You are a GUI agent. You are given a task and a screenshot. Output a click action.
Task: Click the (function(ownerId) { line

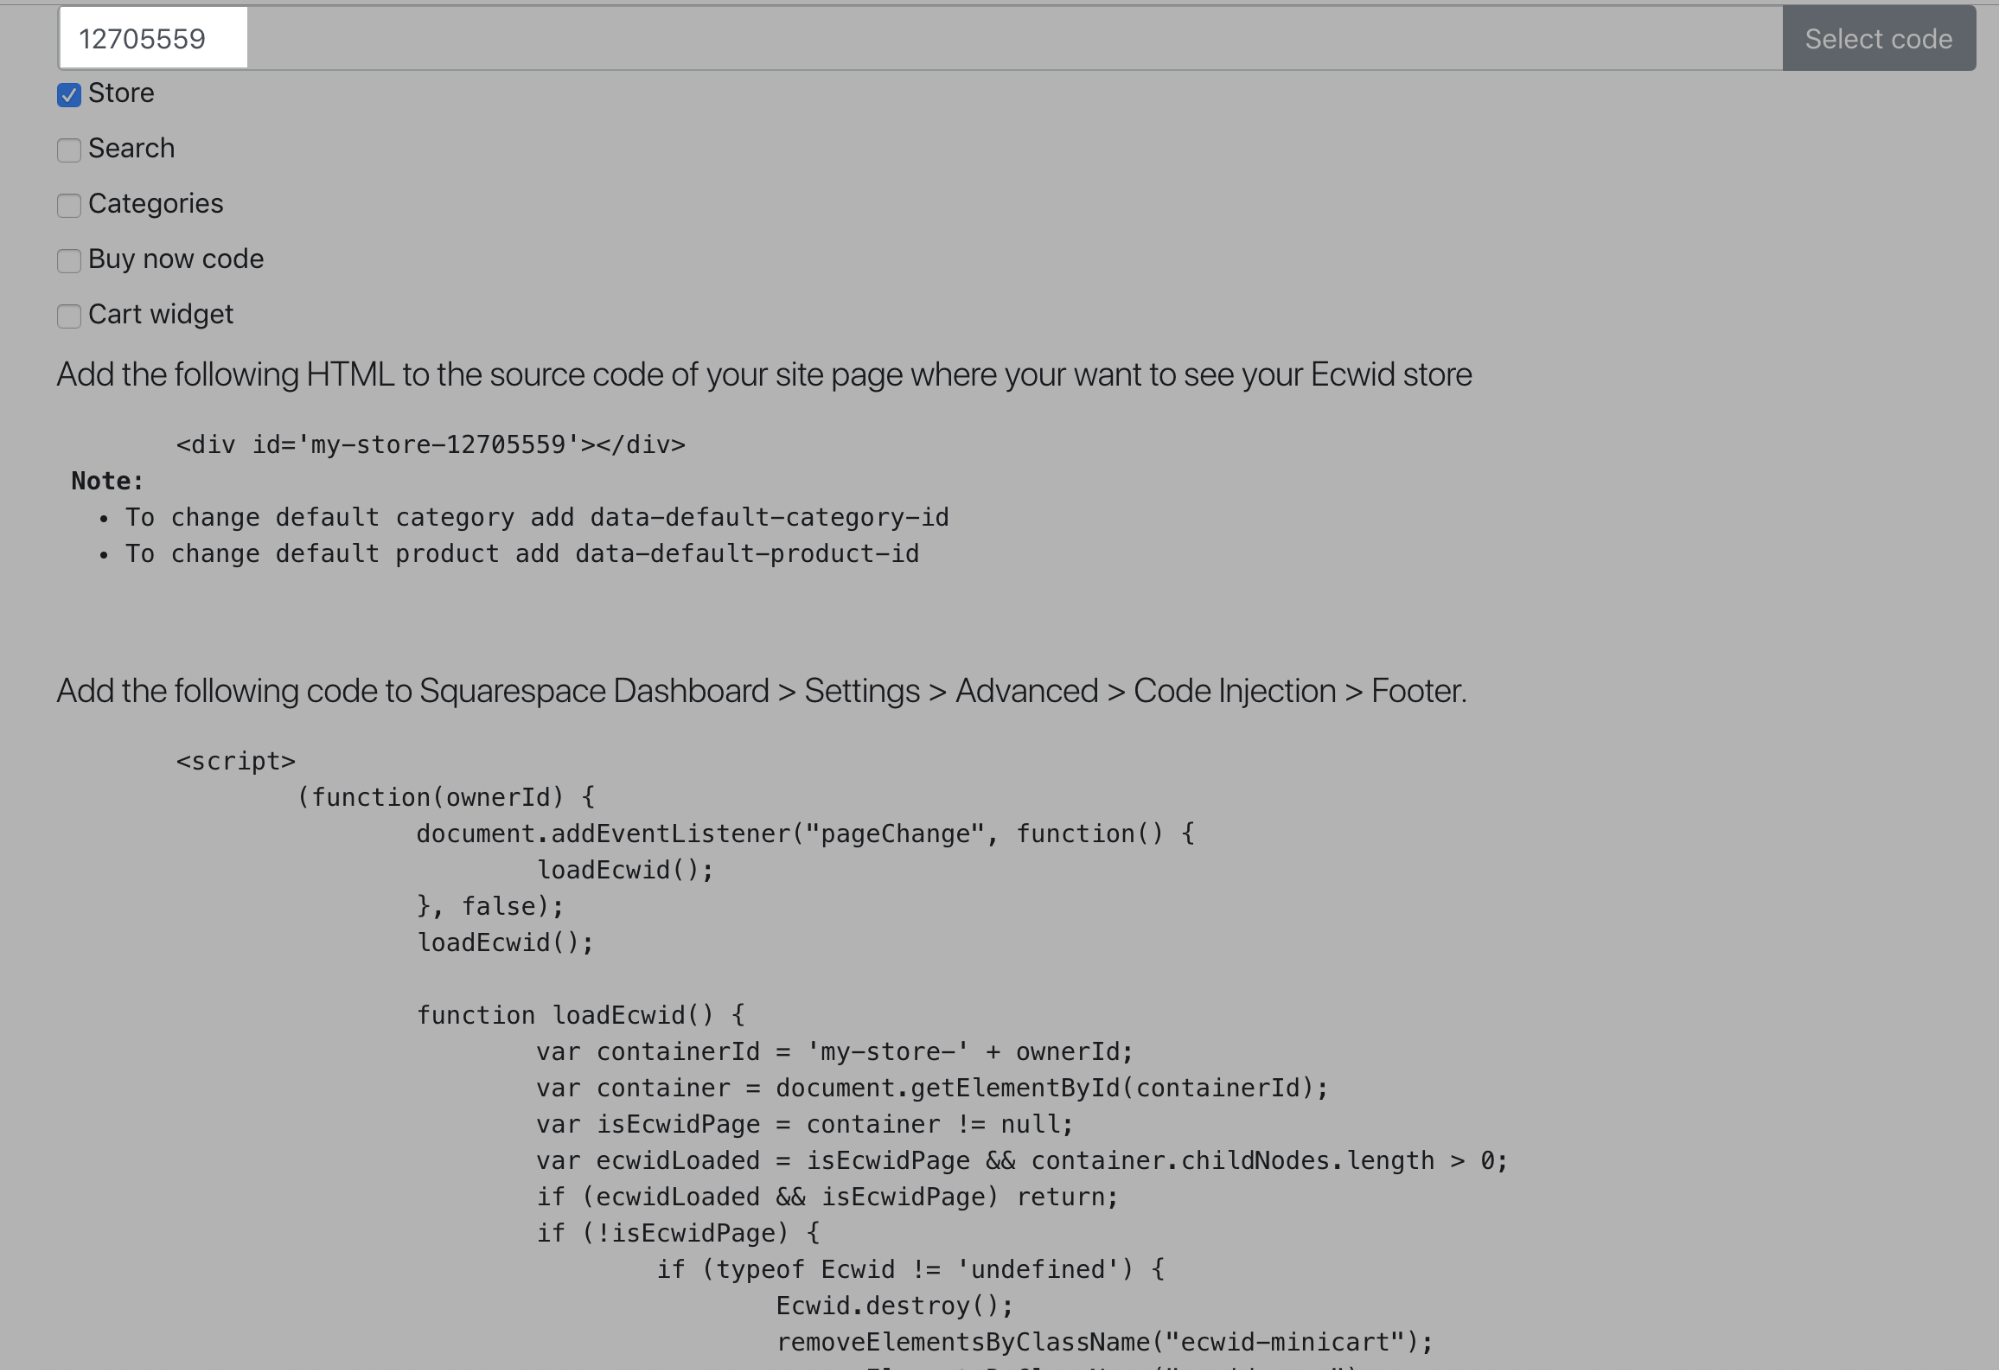(446, 797)
